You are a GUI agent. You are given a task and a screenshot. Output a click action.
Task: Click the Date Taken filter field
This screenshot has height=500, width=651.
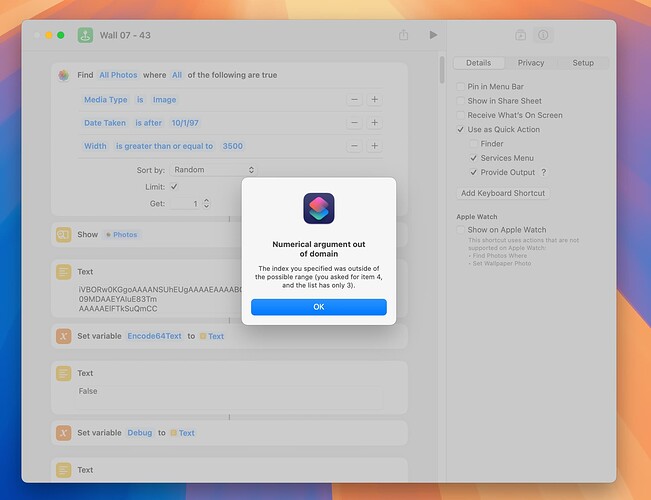coord(105,123)
